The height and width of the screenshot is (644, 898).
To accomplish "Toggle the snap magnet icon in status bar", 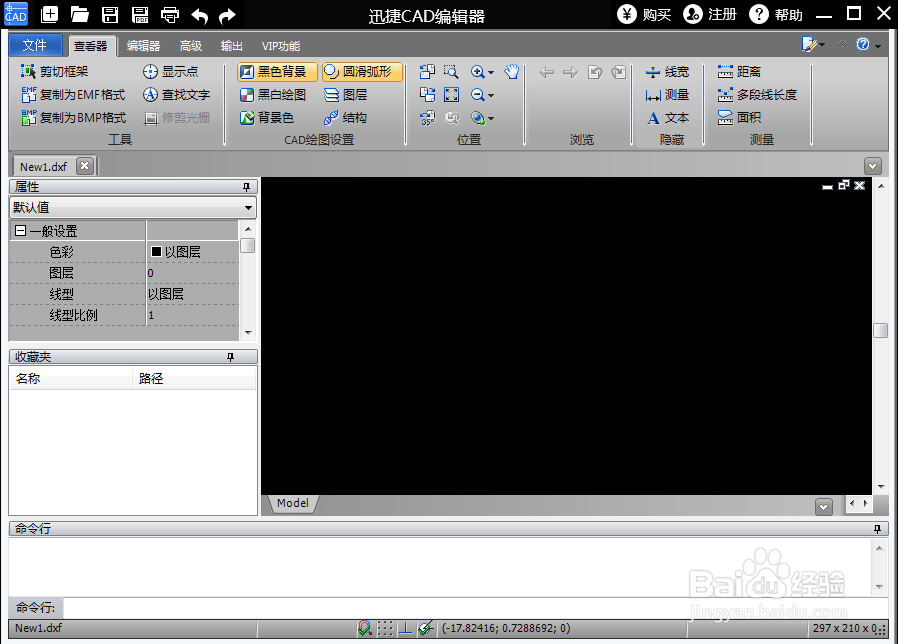I will (365, 629).
